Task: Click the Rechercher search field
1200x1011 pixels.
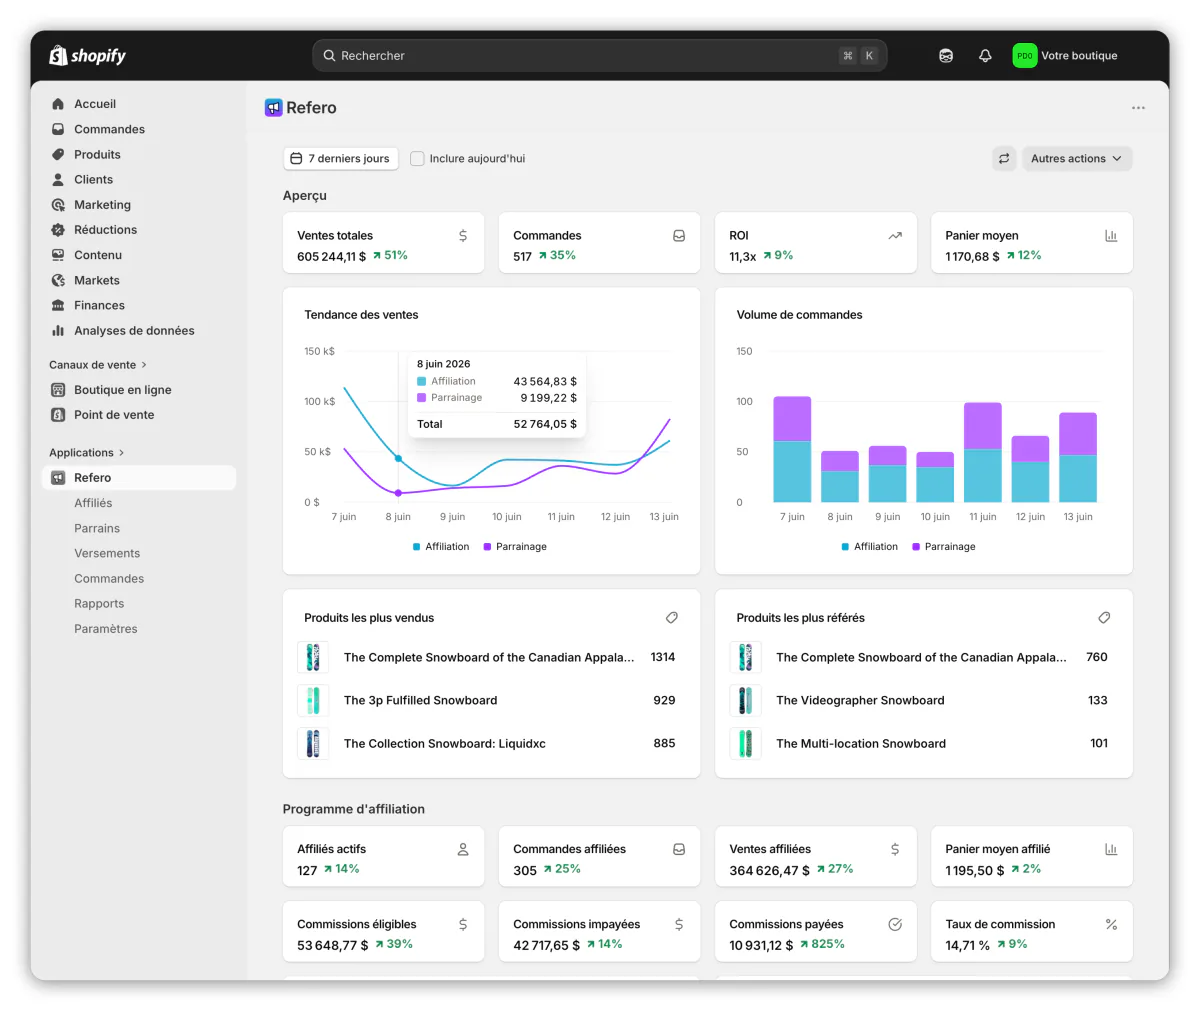Action: point(600,56)
